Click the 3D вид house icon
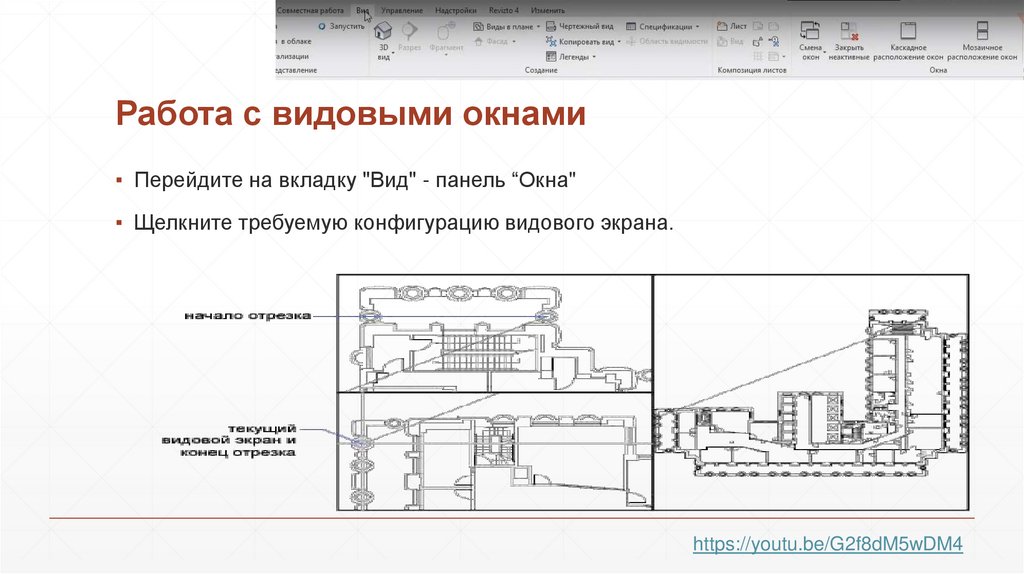Image resolution: width=1024 pixels, height=574 pixels. click(x=383, y=30)
